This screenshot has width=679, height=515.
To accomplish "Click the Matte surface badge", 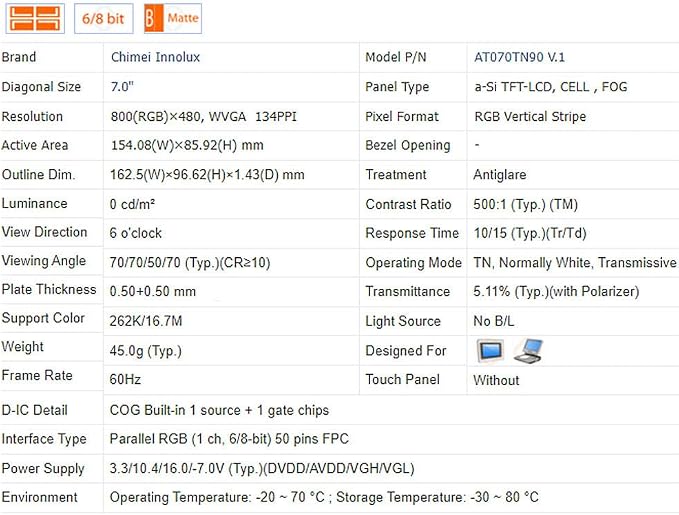I will (173, 19).
